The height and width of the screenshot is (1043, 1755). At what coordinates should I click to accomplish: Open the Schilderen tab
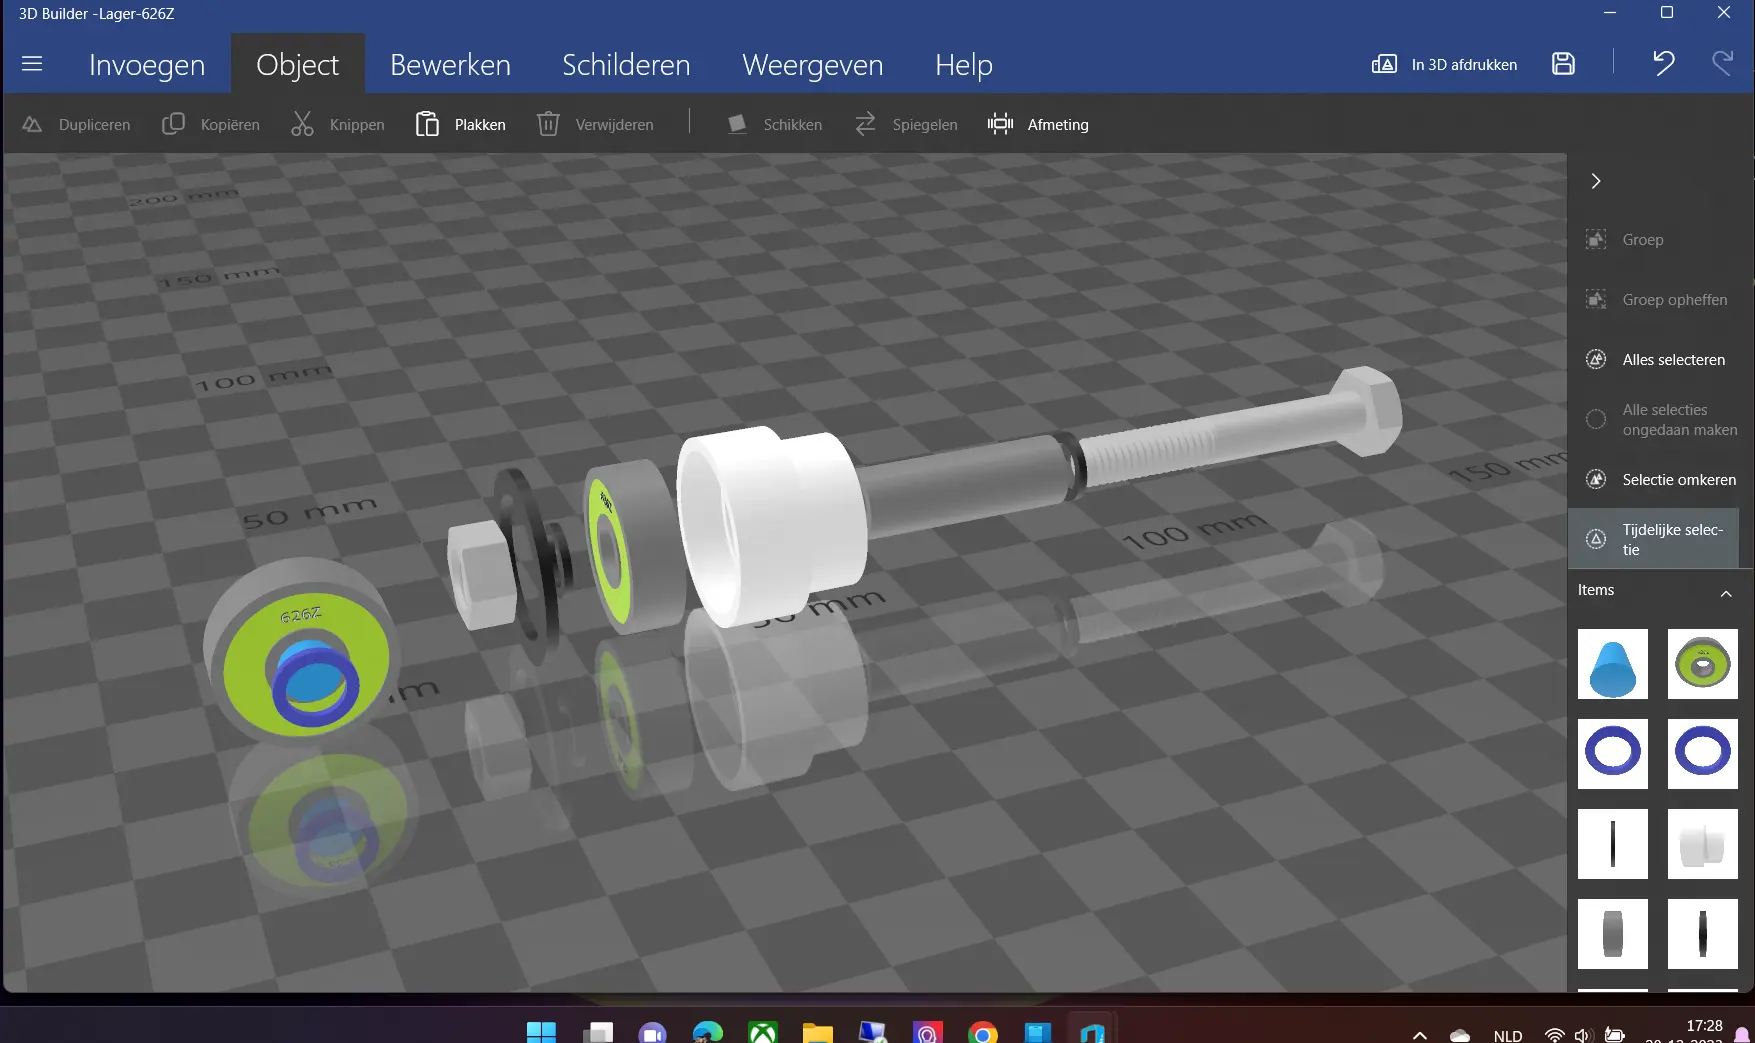click(626, 65)
